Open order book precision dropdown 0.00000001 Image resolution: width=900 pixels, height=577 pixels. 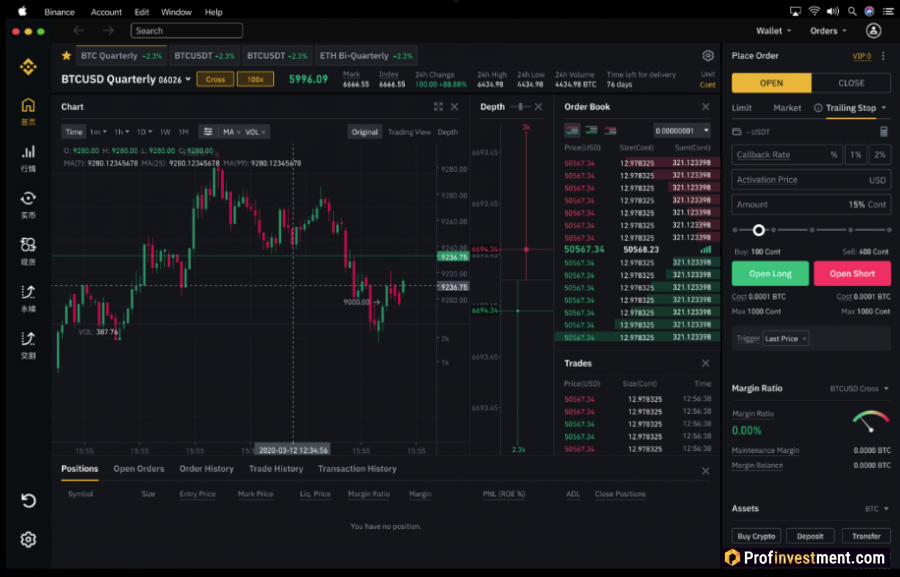tap(682, 131)
